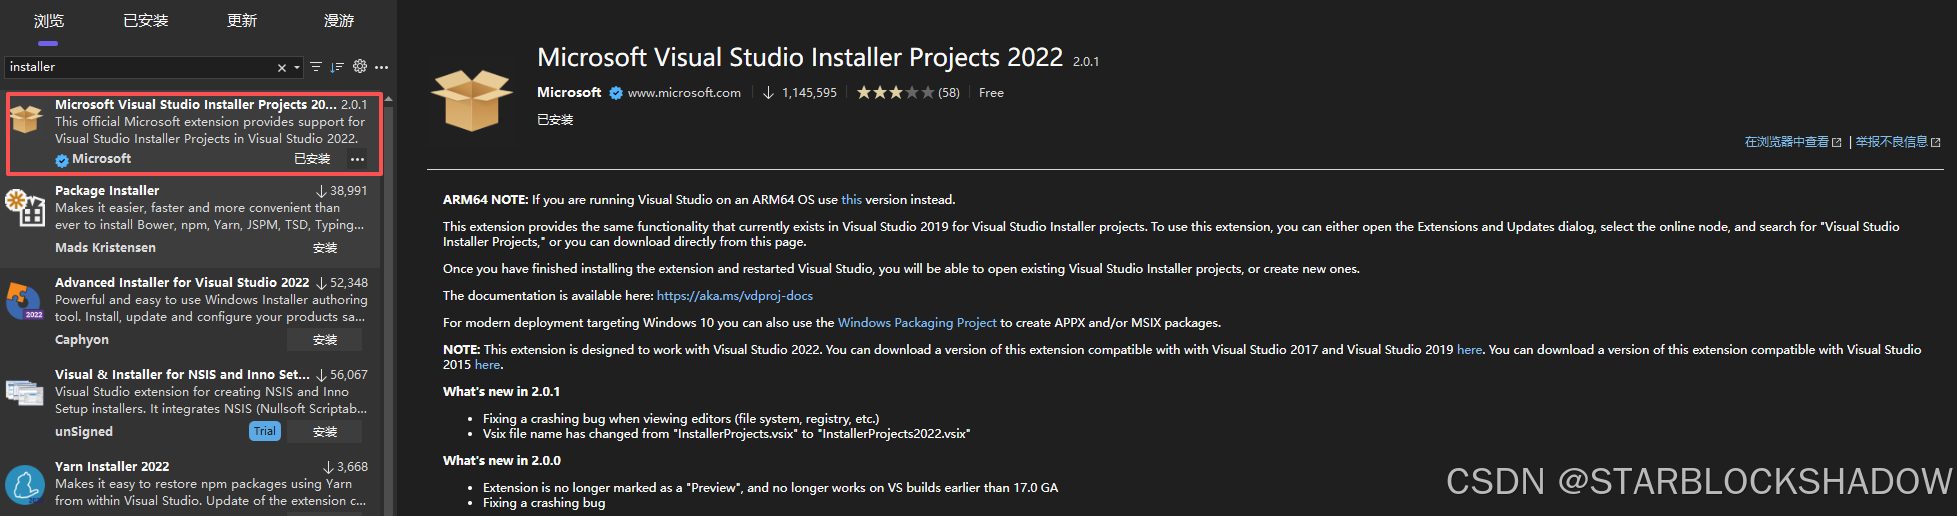This screenshot has width=1957, height=516.
Task: Click the sort order icon
Action: click(x=337, y=67)
